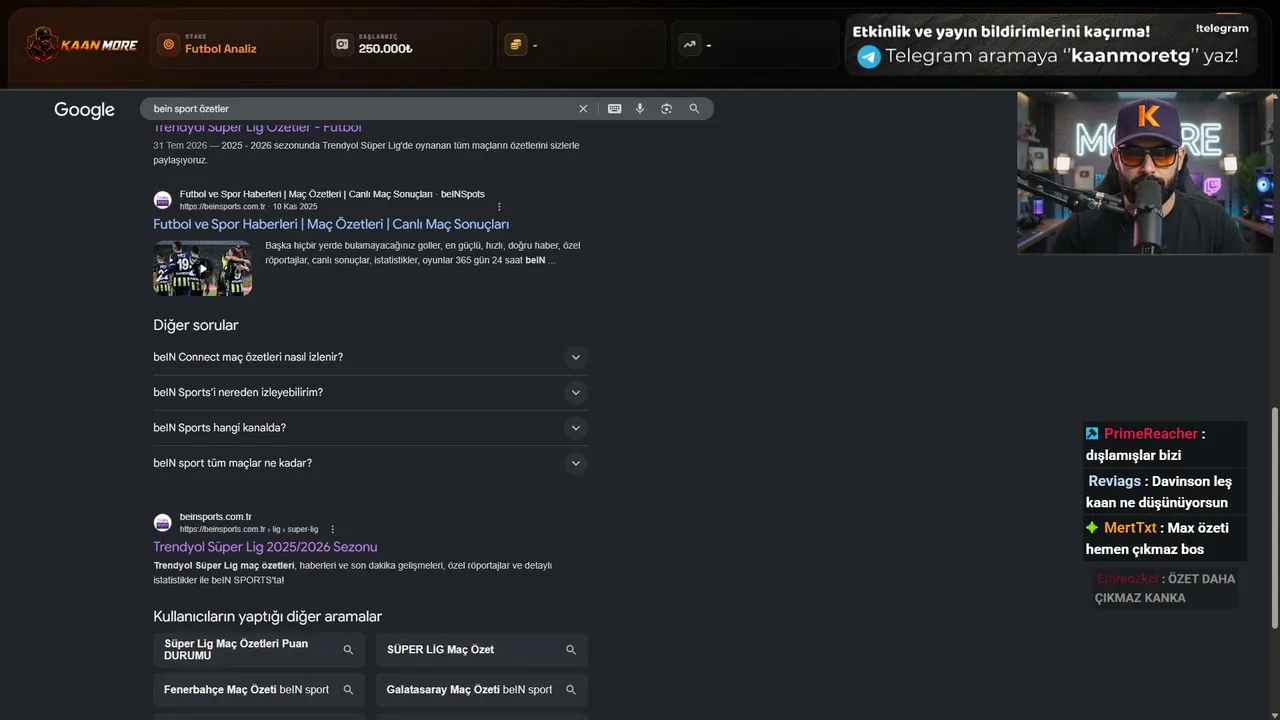Start voice search with the microphone
Screen dimensions: 1280x720
(640, 109)
